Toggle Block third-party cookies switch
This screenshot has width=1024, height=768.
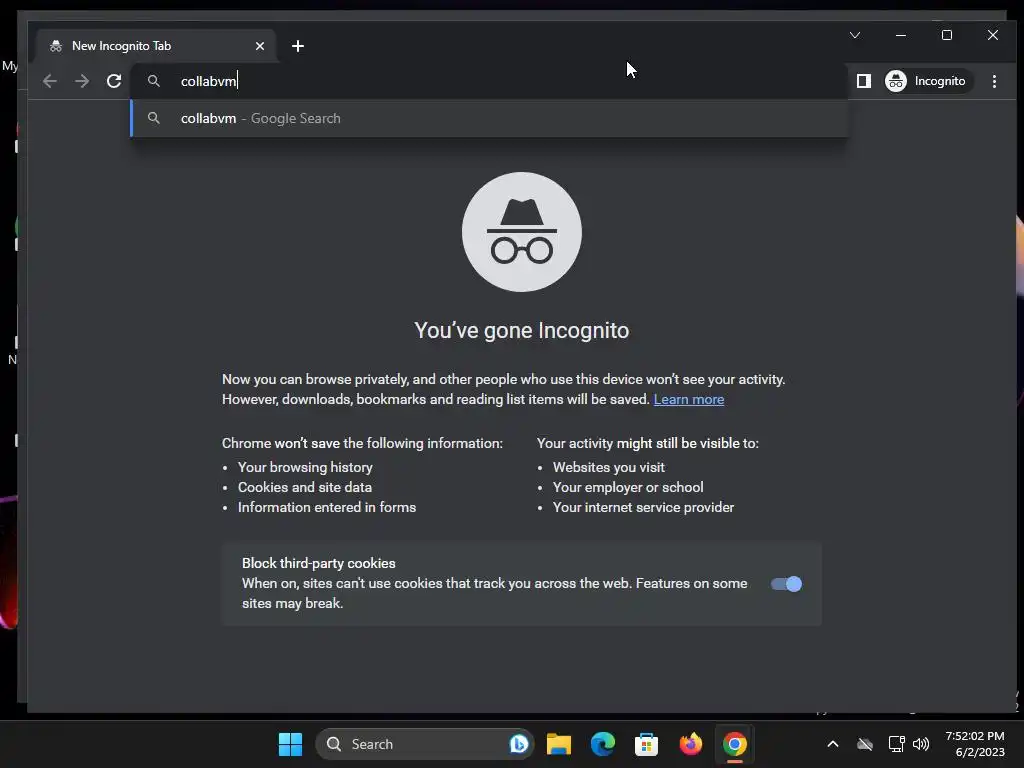(x=786, y=584)
